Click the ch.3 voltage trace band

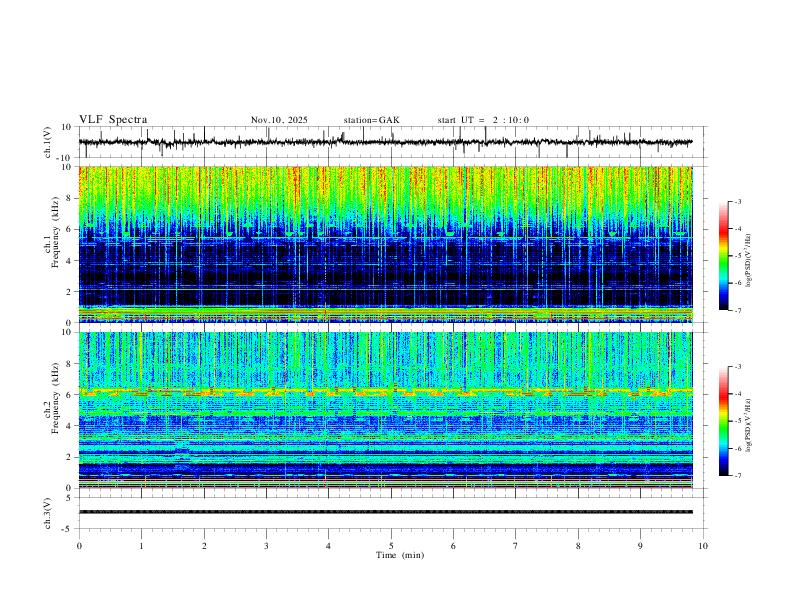point(385,512)
